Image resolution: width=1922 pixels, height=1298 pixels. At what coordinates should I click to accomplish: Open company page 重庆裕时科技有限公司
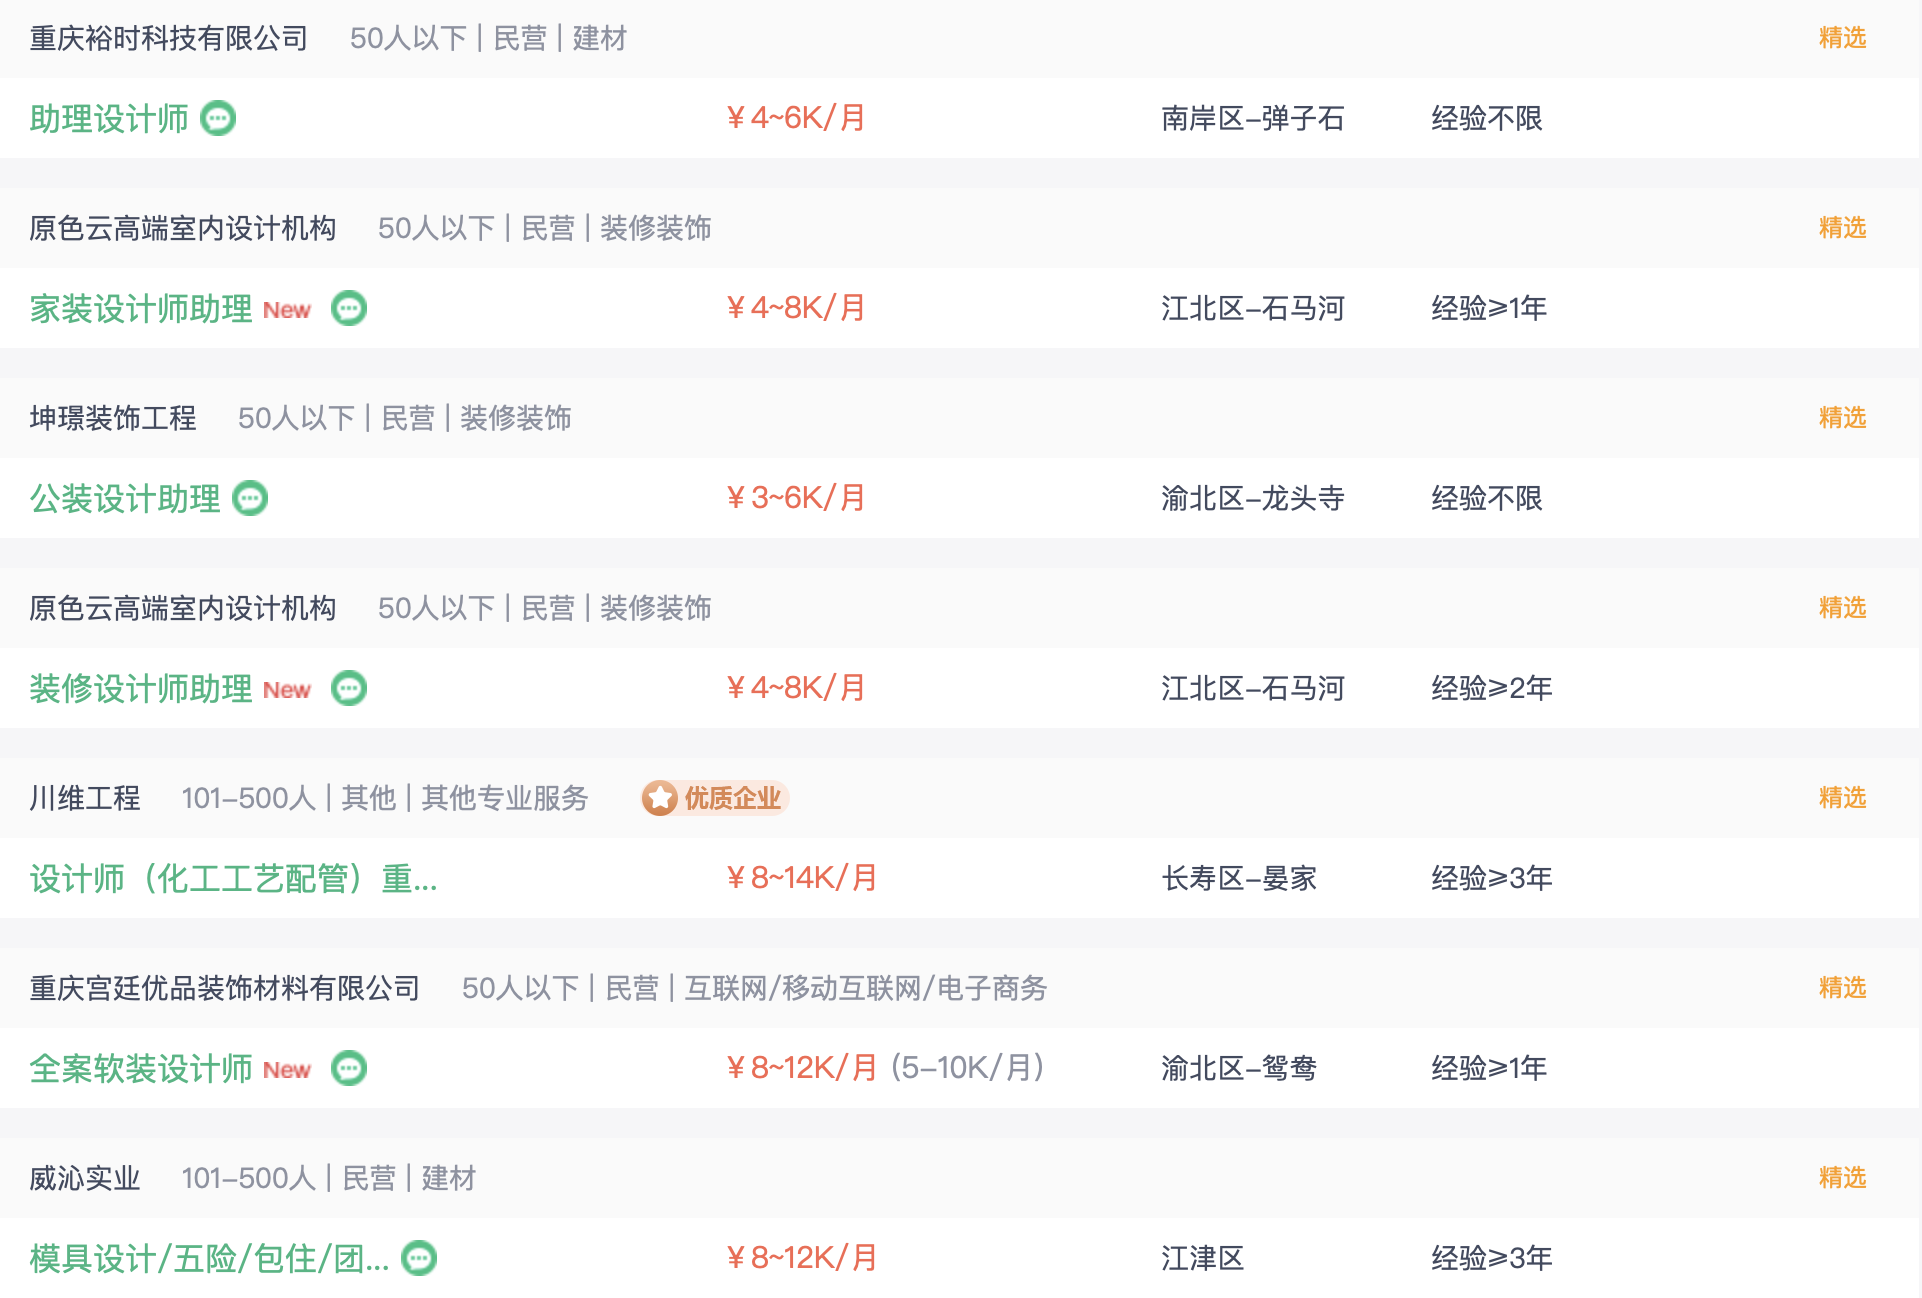tap(168, 38)
